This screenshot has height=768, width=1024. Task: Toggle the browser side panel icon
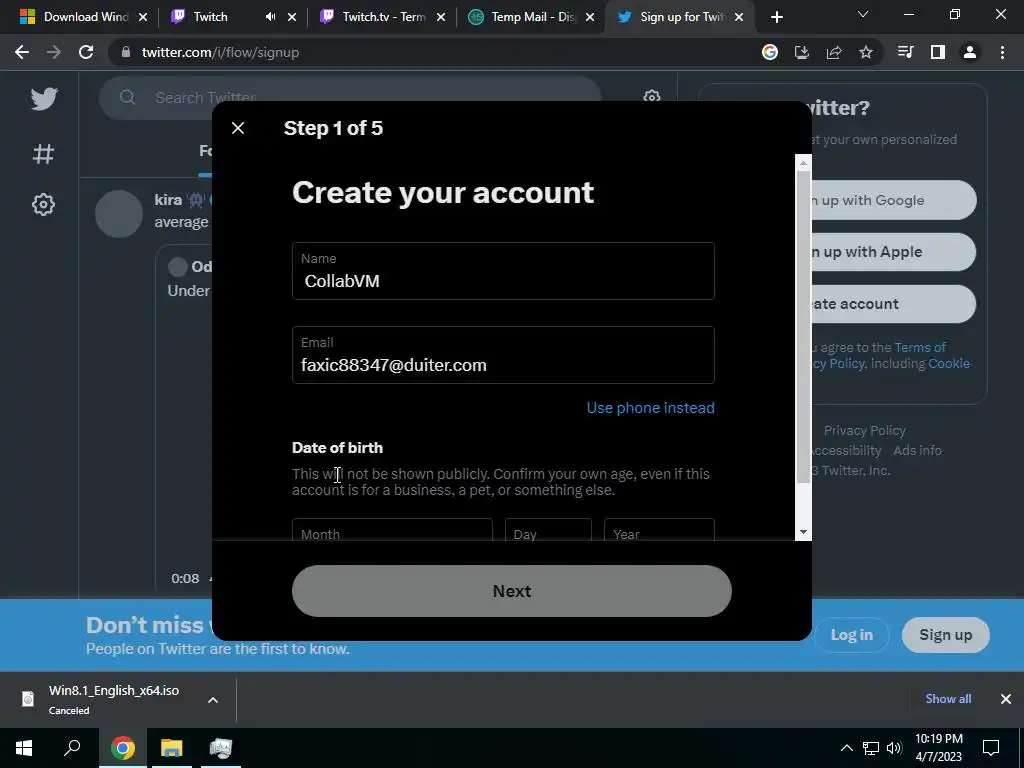tap(938, 52)
